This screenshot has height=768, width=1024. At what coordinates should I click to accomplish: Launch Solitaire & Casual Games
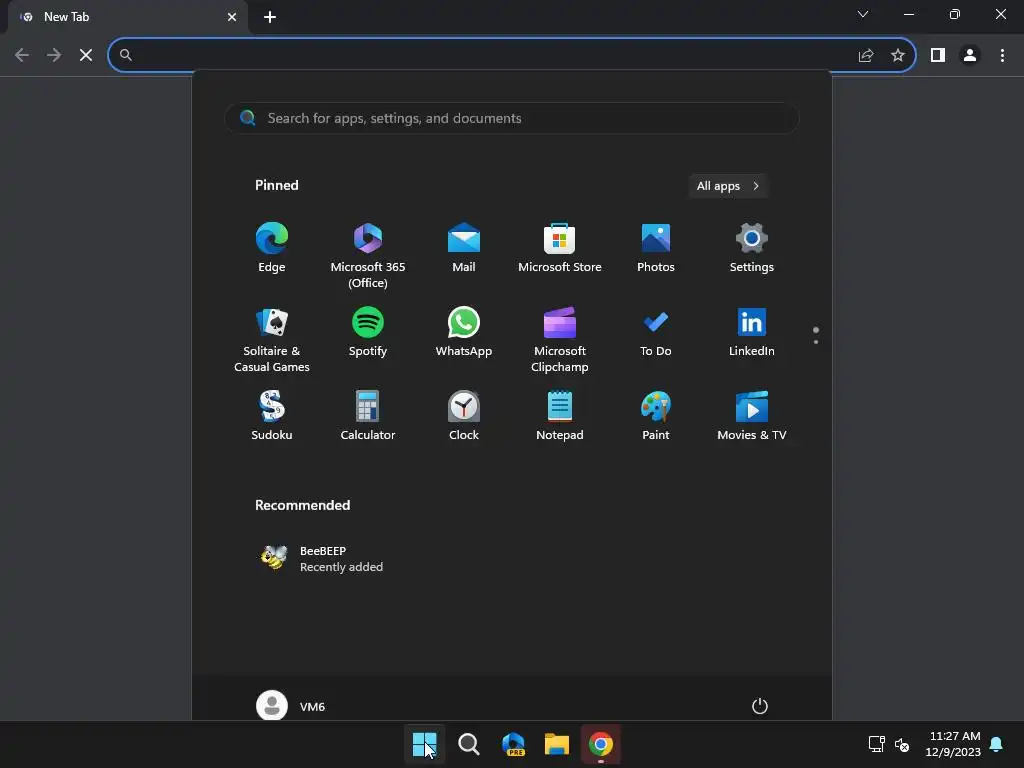click(x=272, y=340)
